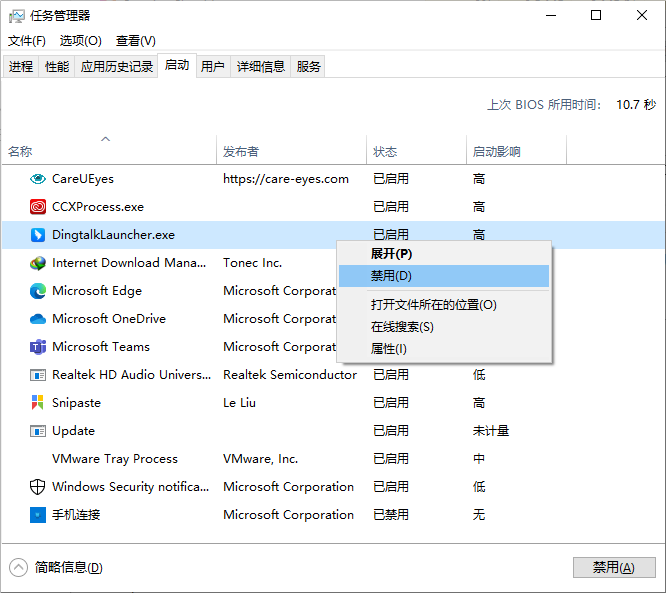
Task: Maximize the Task Manager window
Action: (596, 16)
